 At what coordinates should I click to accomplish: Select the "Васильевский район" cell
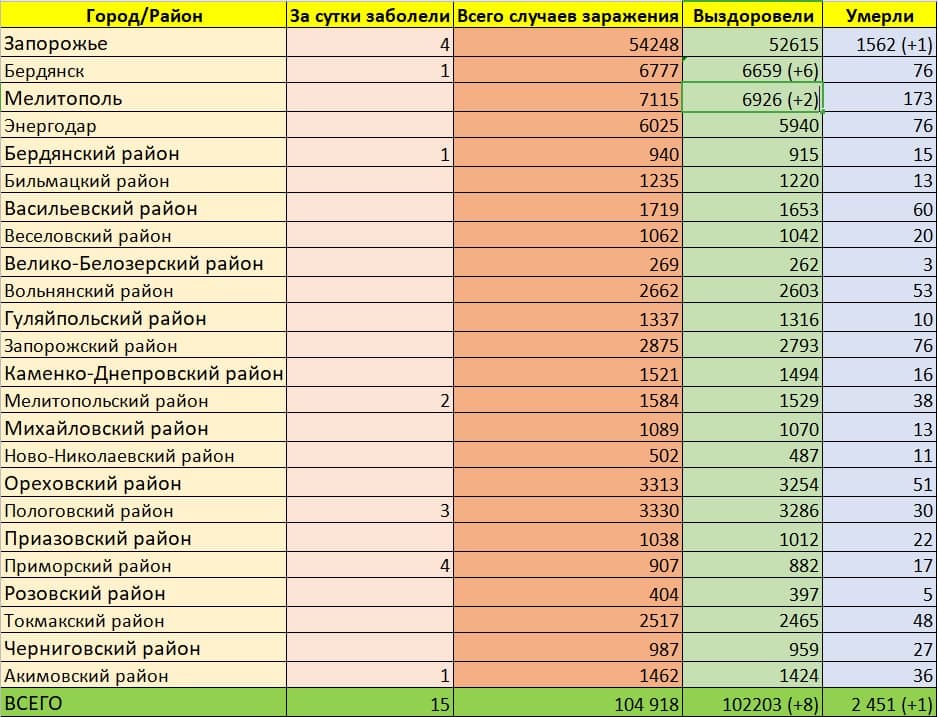click(142, 209)
